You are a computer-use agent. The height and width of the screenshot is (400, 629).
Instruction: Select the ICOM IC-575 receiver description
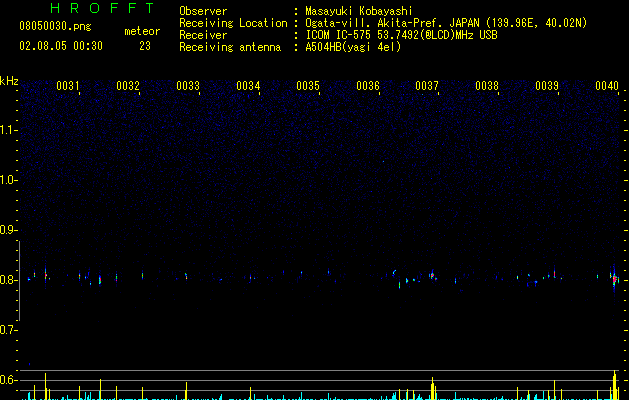pos(401,35)
